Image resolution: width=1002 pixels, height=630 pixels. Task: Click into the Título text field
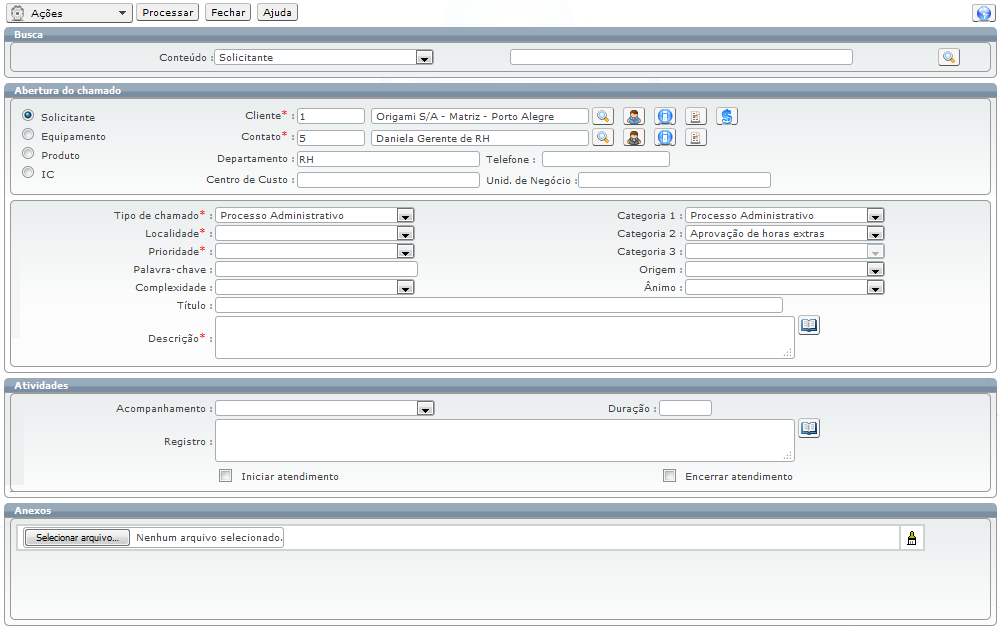click(498, 305)
